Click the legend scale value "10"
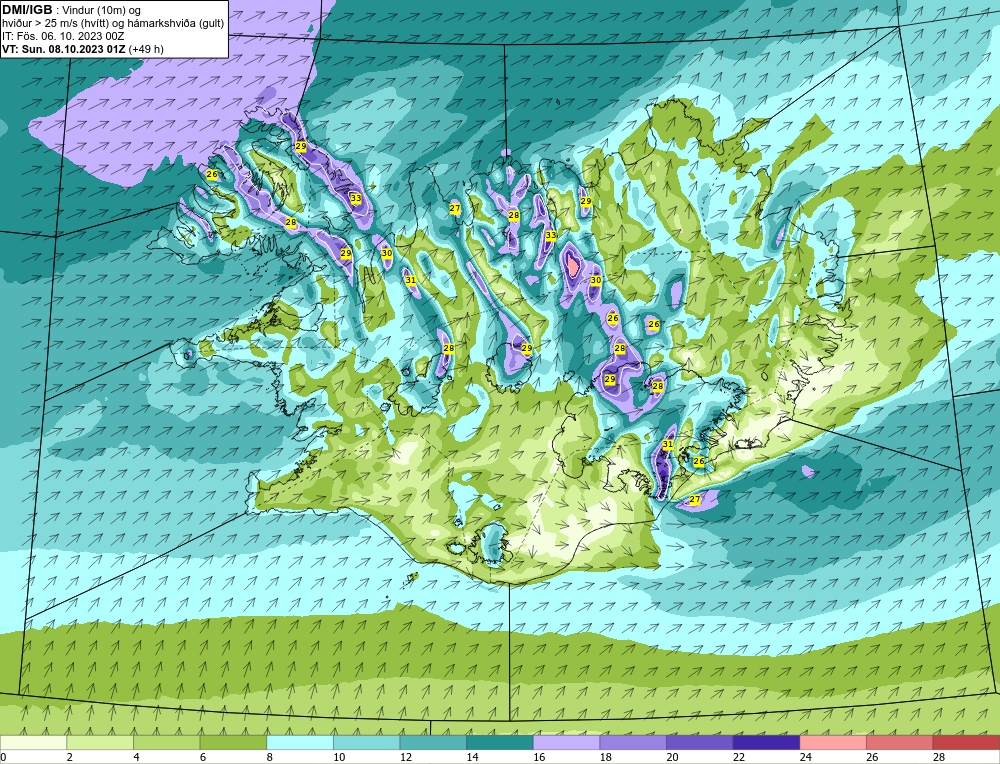1000x764 pixels. pos(339,758)
